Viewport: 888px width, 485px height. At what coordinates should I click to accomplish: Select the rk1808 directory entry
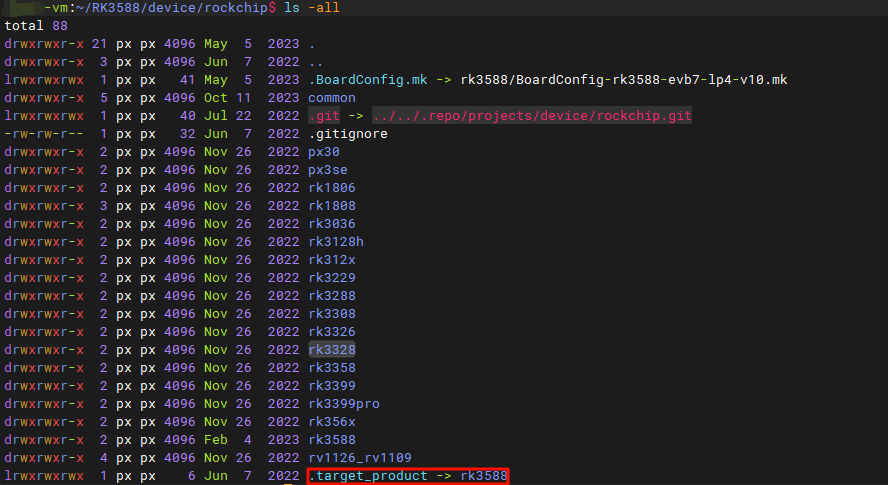tap(332, 206)
